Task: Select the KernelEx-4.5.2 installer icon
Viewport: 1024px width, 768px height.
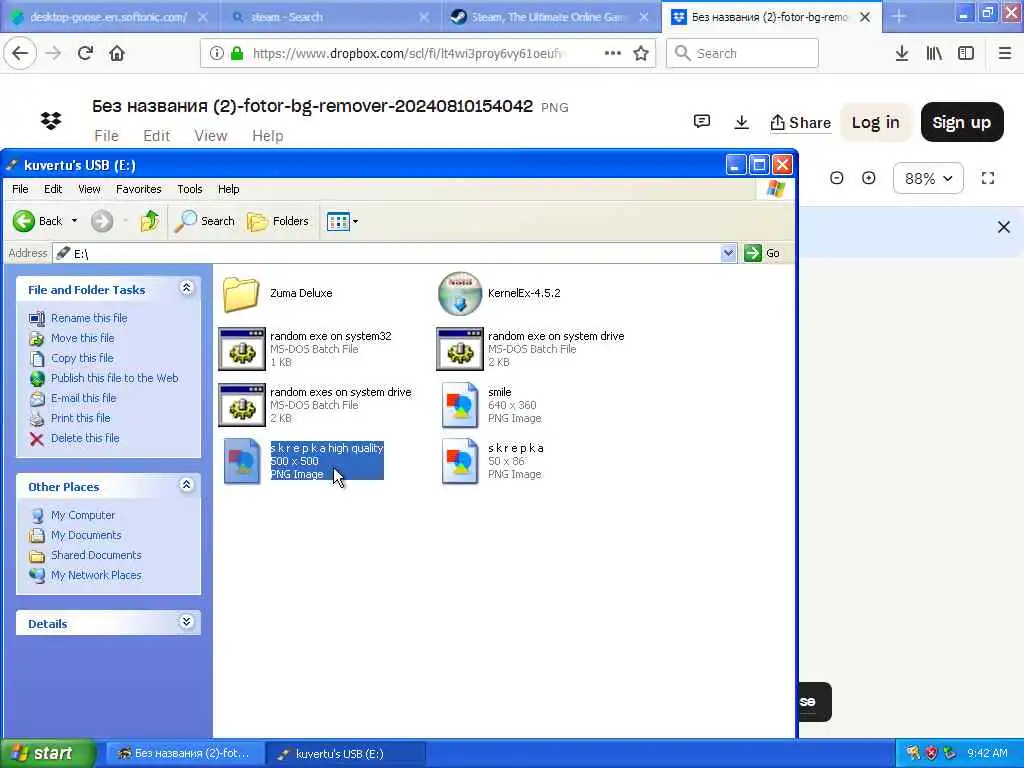Action: pyautogui.click(x=460, y=293)
